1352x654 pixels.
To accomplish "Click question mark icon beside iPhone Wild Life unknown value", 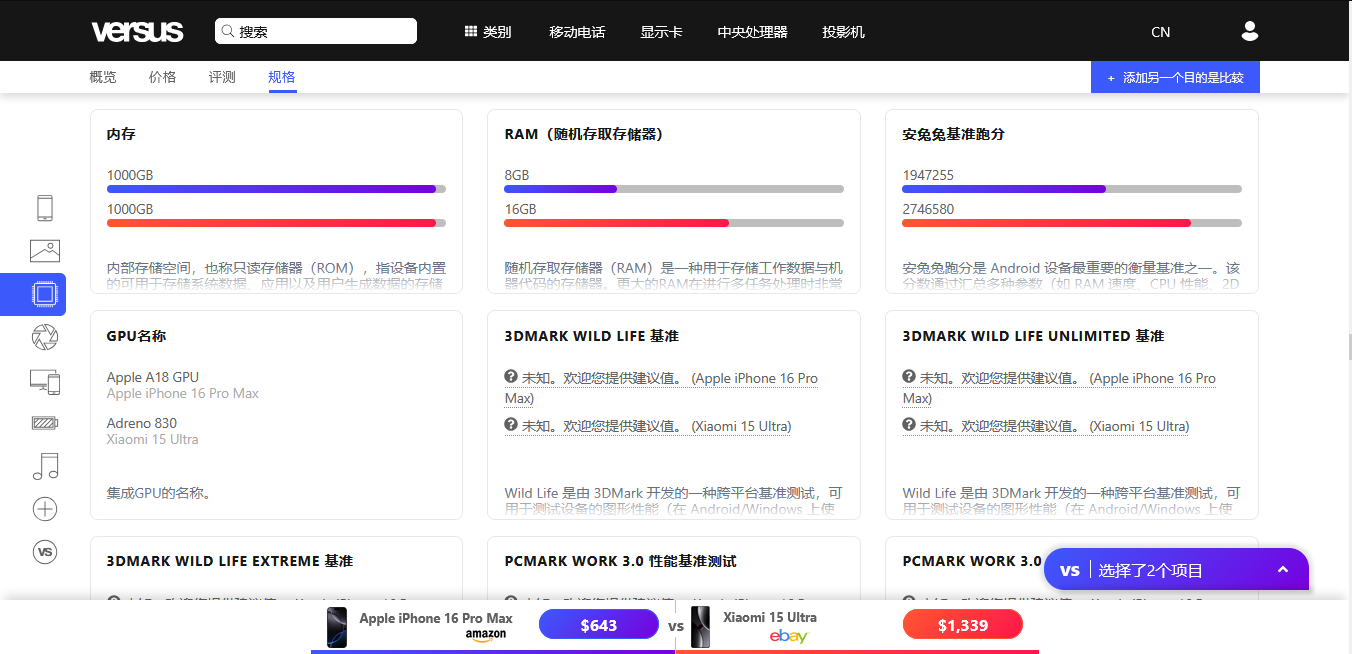I will [x=511, y=377].
